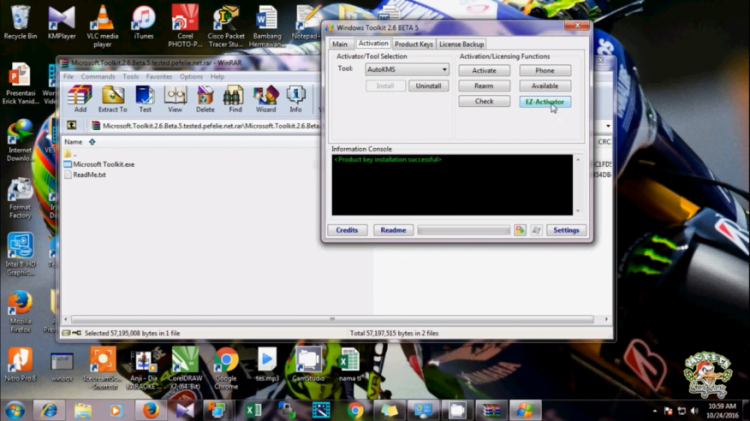Open the WinRAR File menu
The image size is (750, 421).
68,77
